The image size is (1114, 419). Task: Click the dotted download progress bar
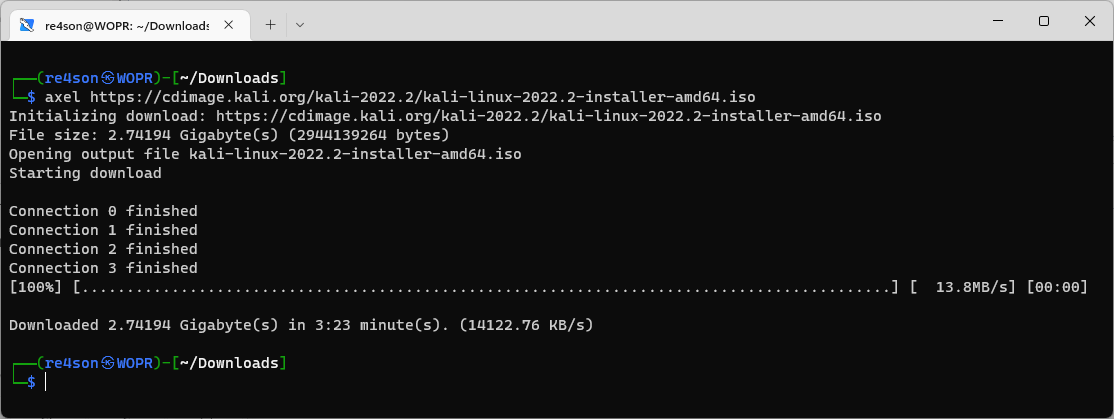pyautogui.click(x=487, y=288)
